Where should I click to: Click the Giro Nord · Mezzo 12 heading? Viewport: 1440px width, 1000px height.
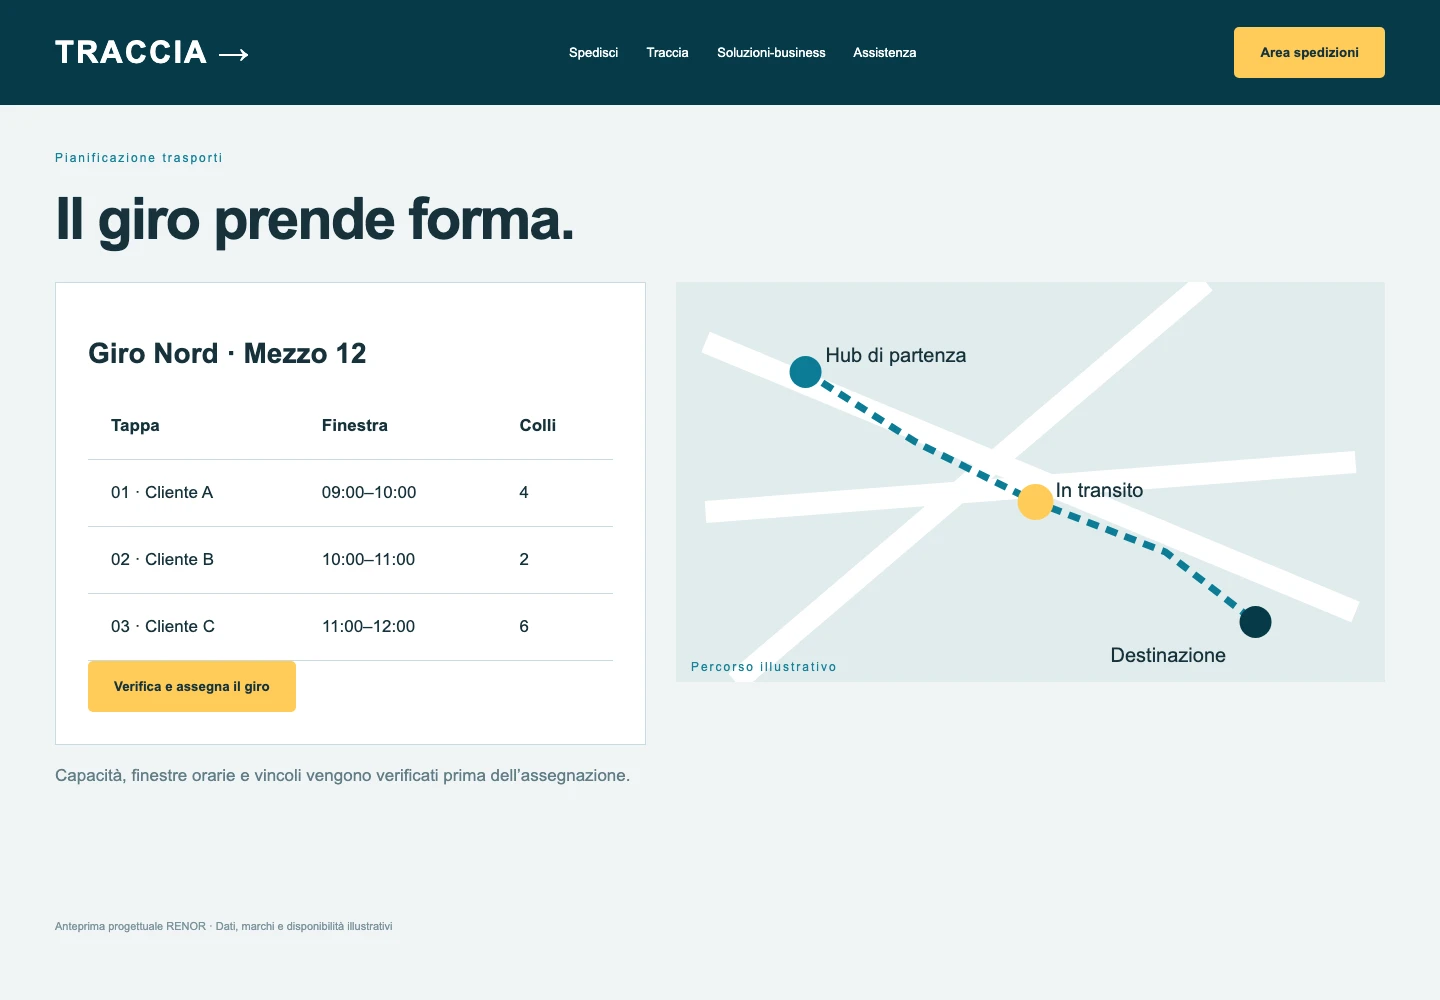click(227, 353)
